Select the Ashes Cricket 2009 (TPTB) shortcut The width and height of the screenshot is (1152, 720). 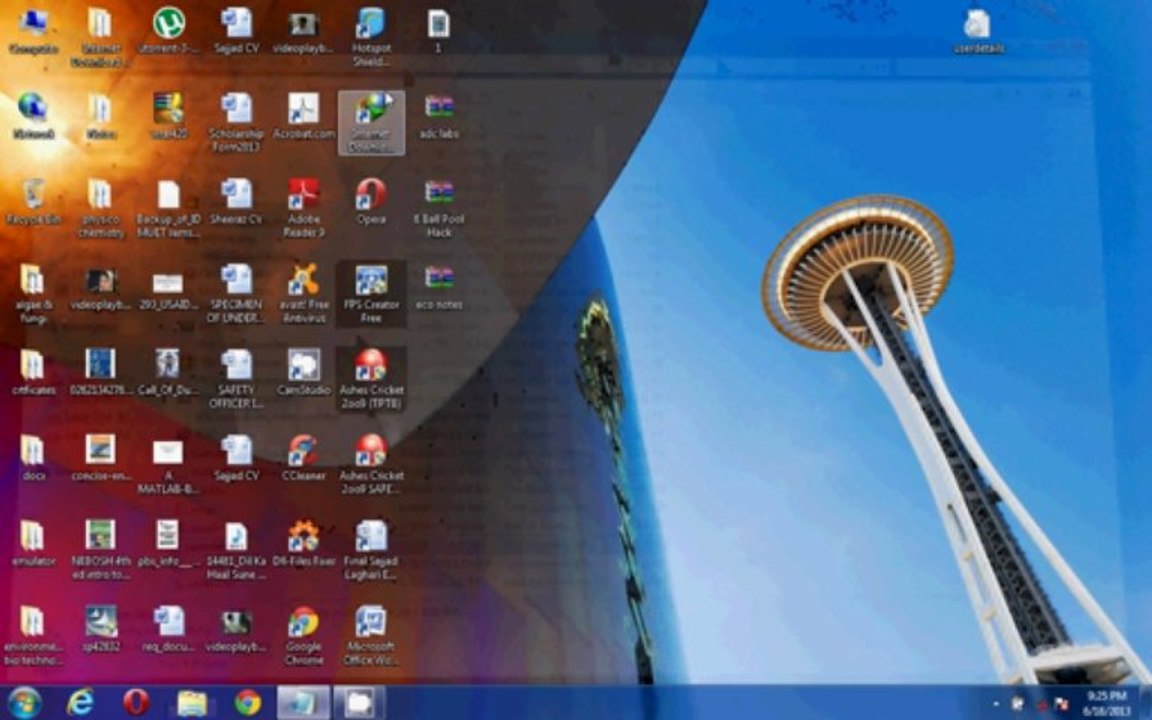tap(371, 378)
